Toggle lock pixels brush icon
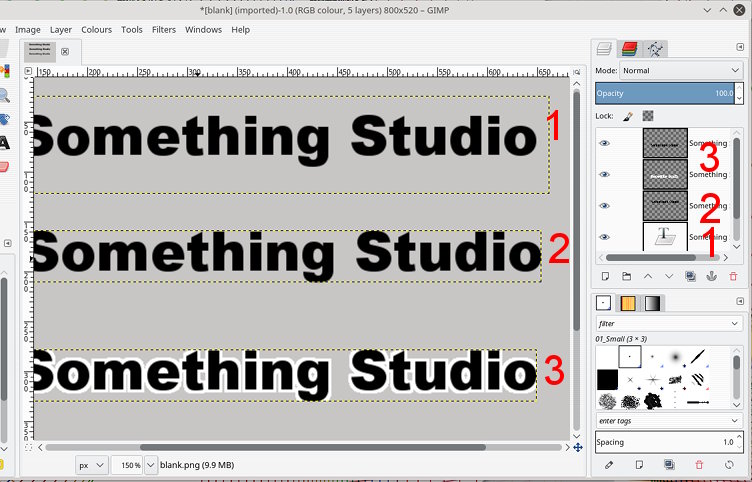 tap(628, 116)
